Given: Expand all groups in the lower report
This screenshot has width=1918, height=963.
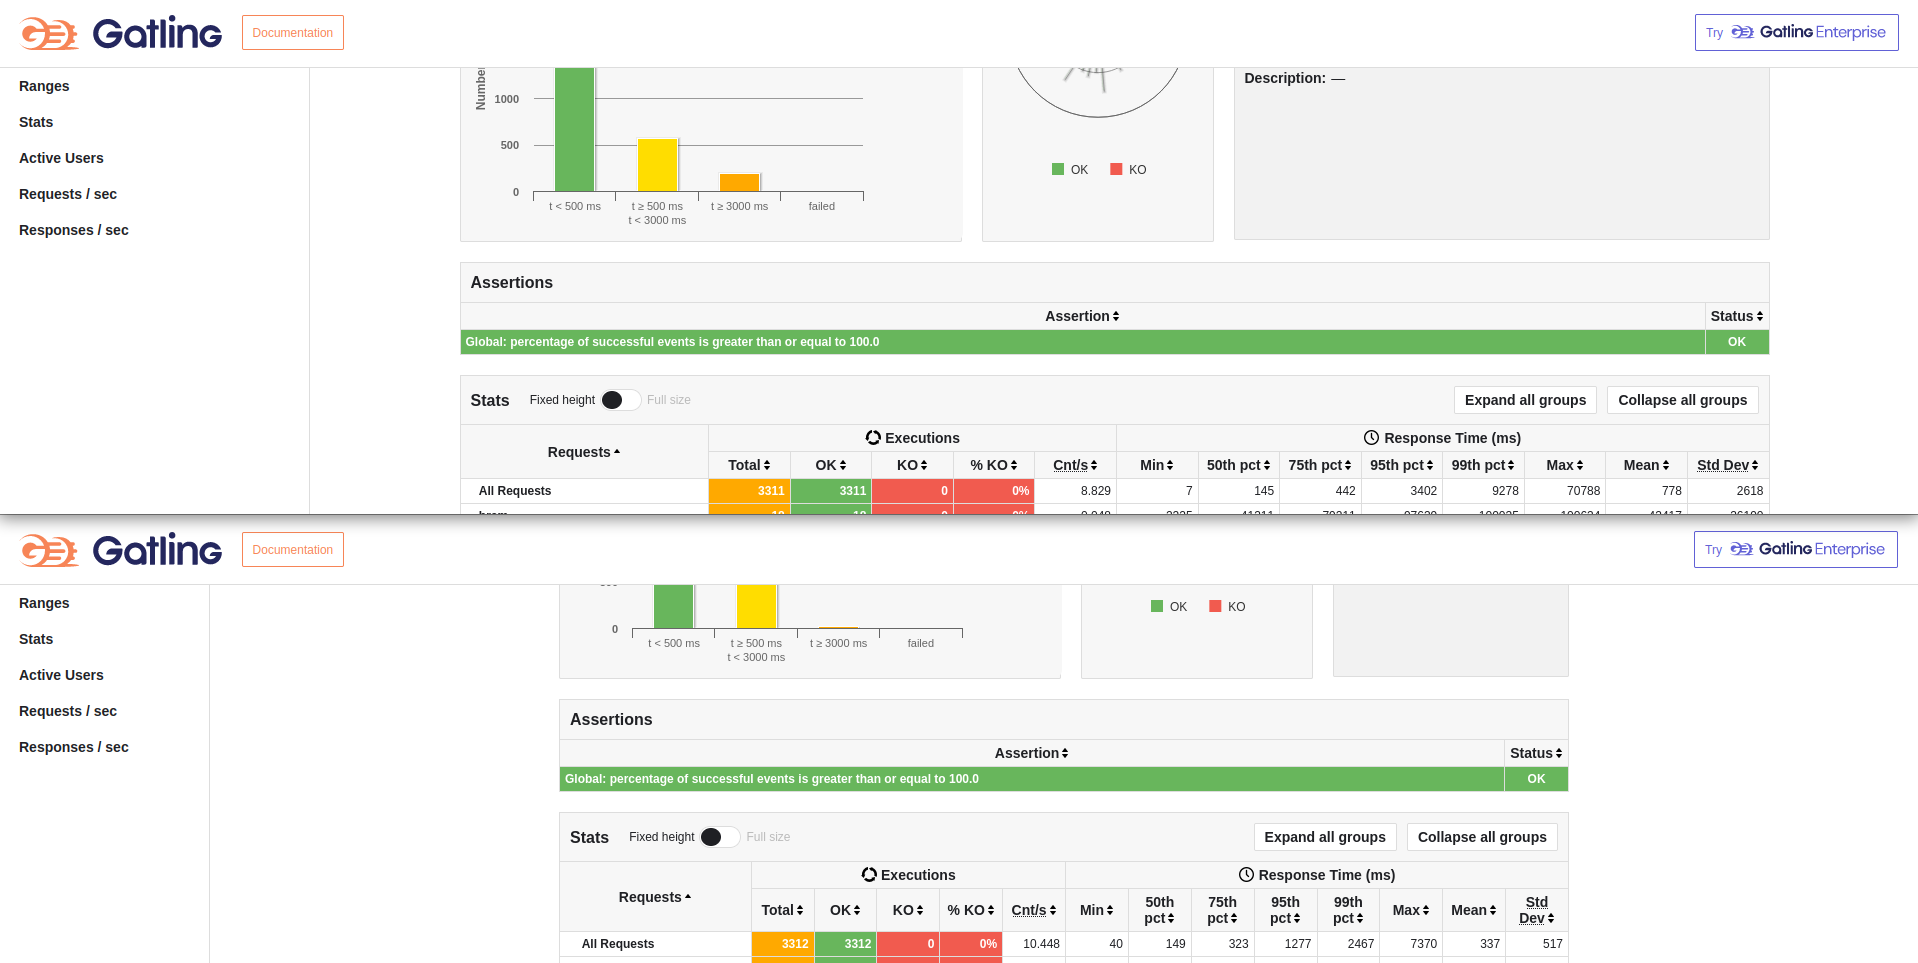Looking at the screenshot, I should pyautogui.click(x=1324, y=837).
